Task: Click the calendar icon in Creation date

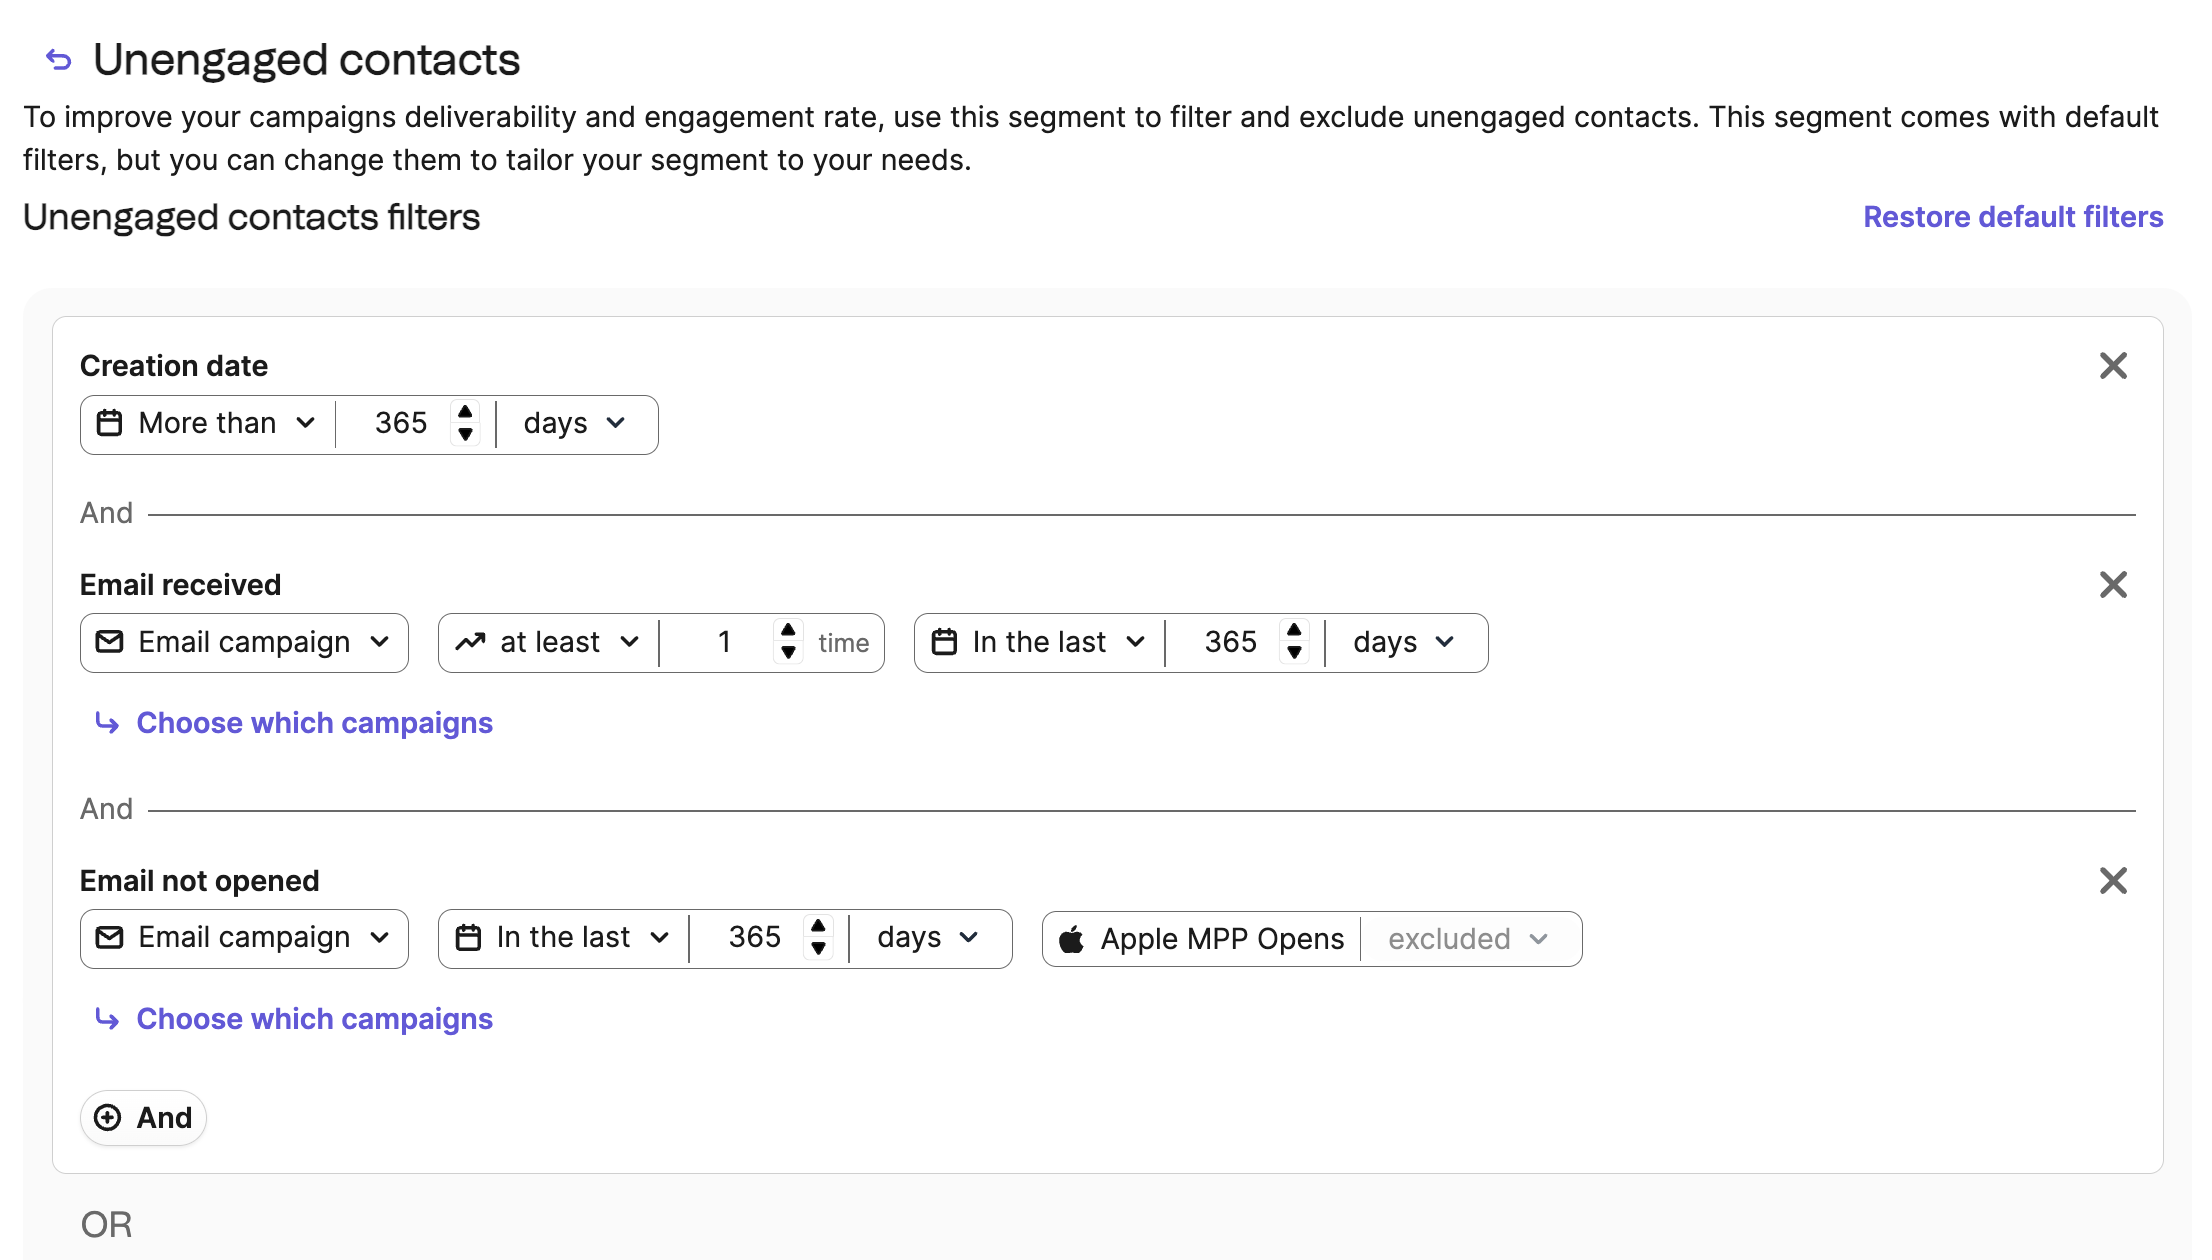Action: pos(109,424)
